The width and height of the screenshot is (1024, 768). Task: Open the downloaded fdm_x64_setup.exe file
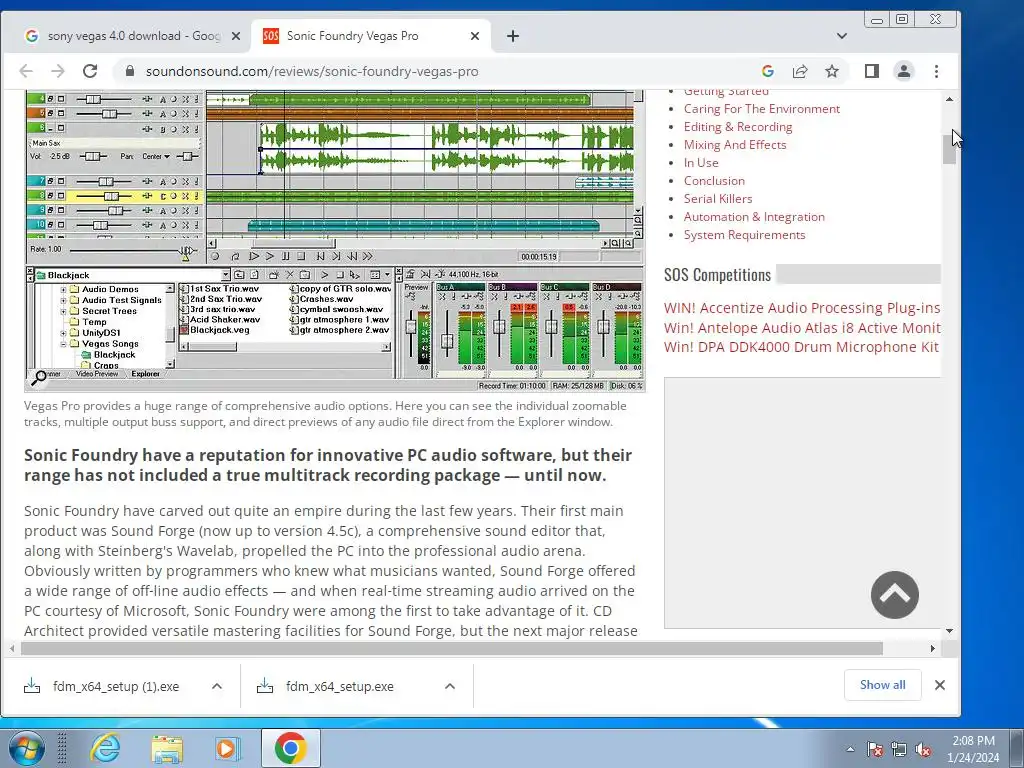340,686
